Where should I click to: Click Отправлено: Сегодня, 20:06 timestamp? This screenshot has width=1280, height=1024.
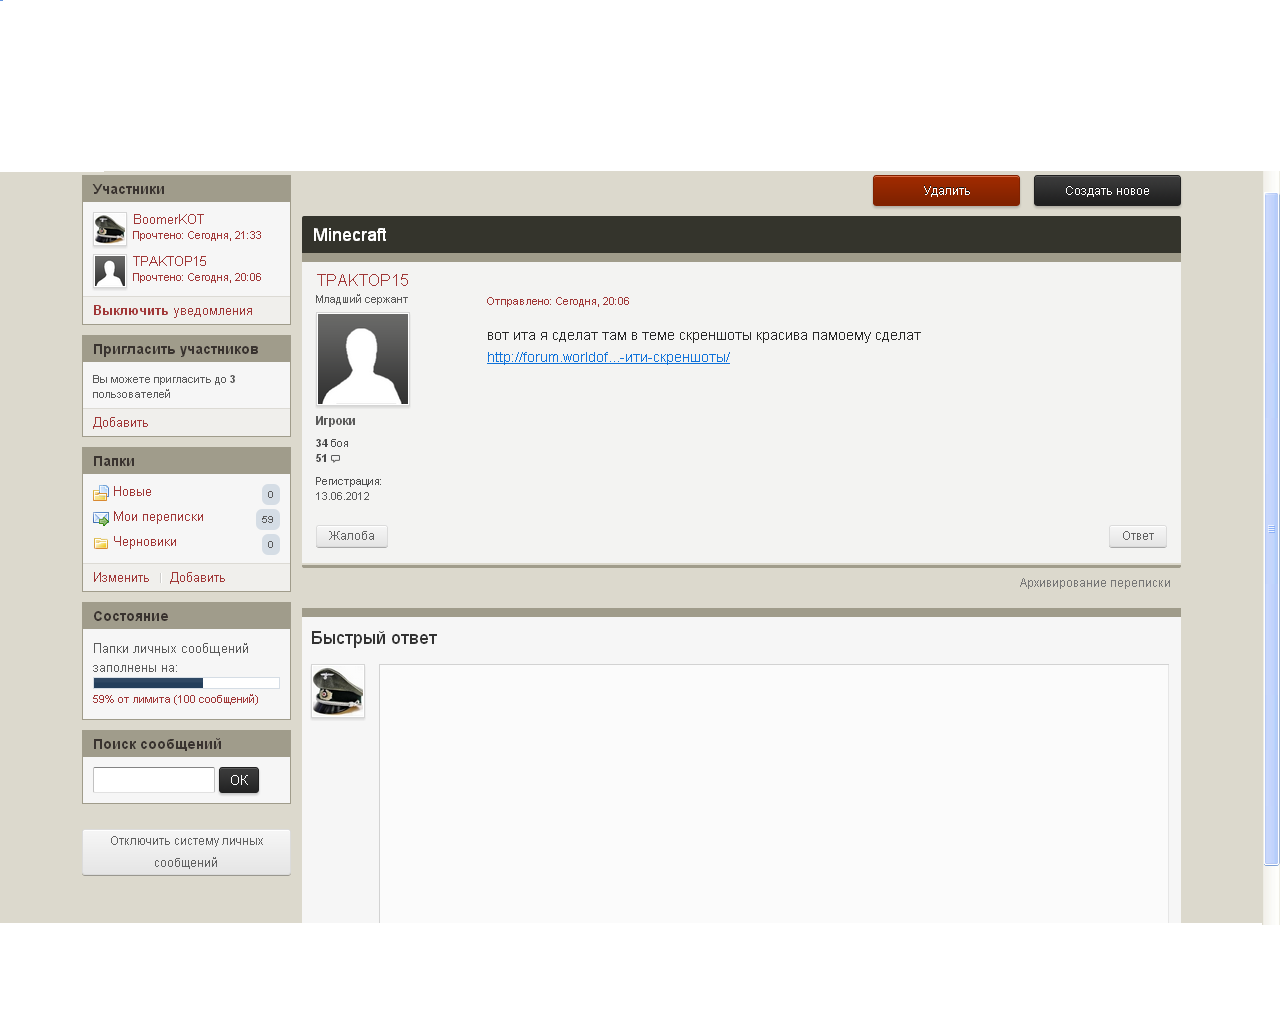click(x=558, y=301)
